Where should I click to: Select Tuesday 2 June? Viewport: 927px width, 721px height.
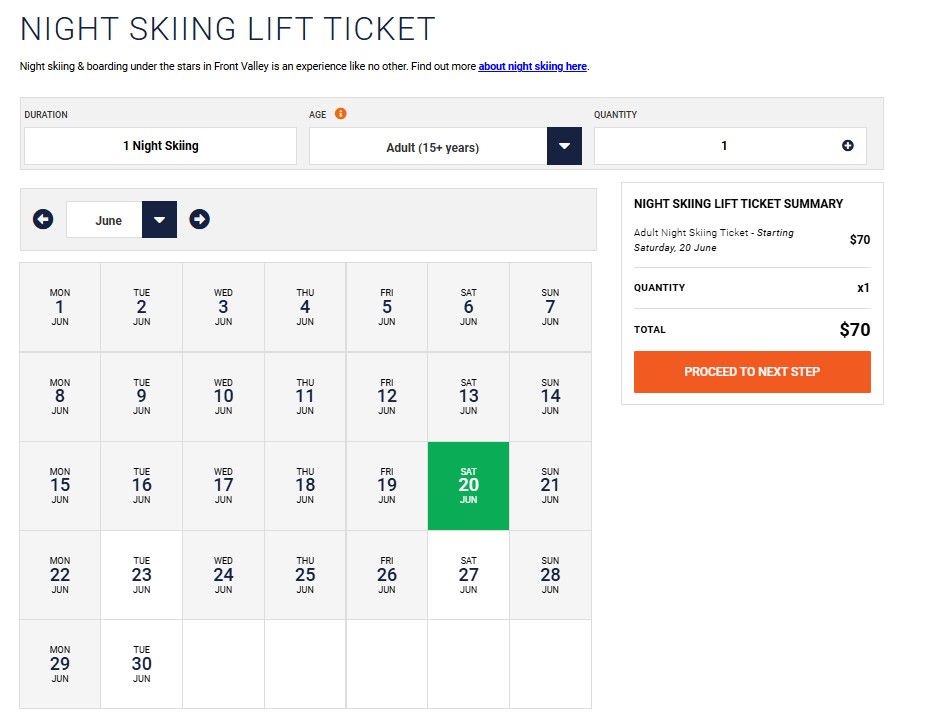tap(141, 307)
